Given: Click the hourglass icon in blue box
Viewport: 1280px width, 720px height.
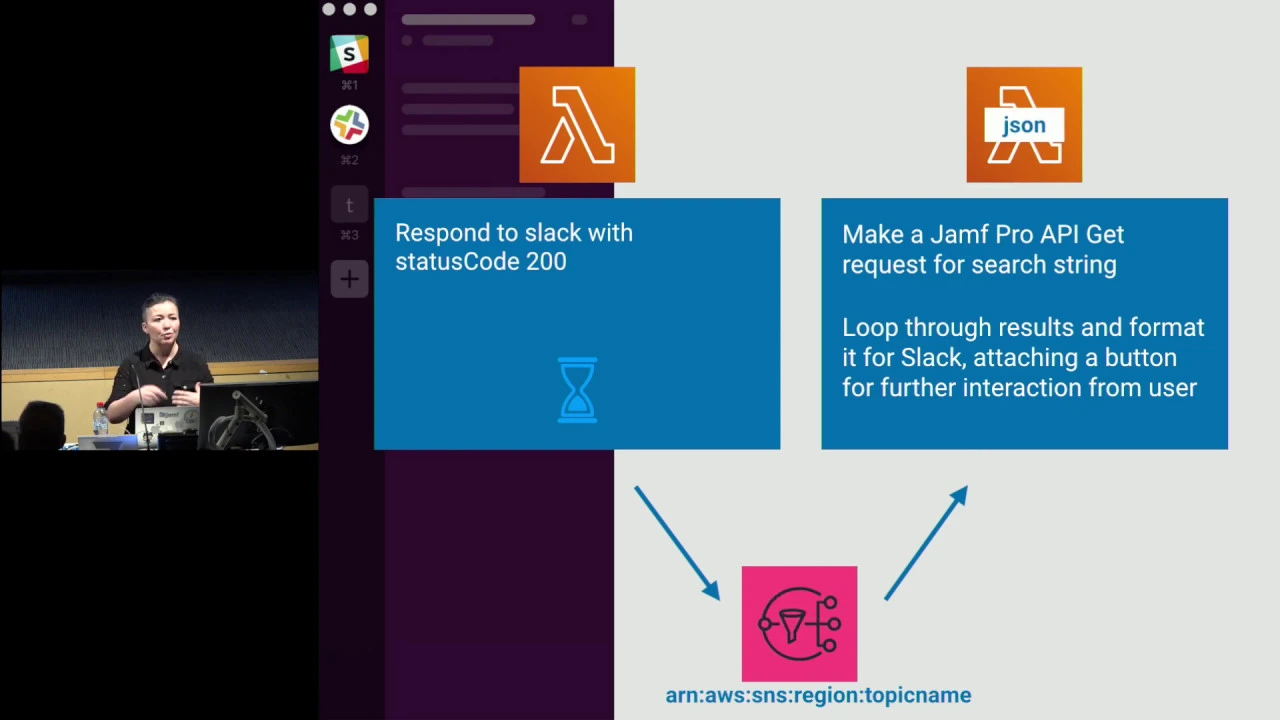Looking at the screenshot, I should tap(577, 390).
